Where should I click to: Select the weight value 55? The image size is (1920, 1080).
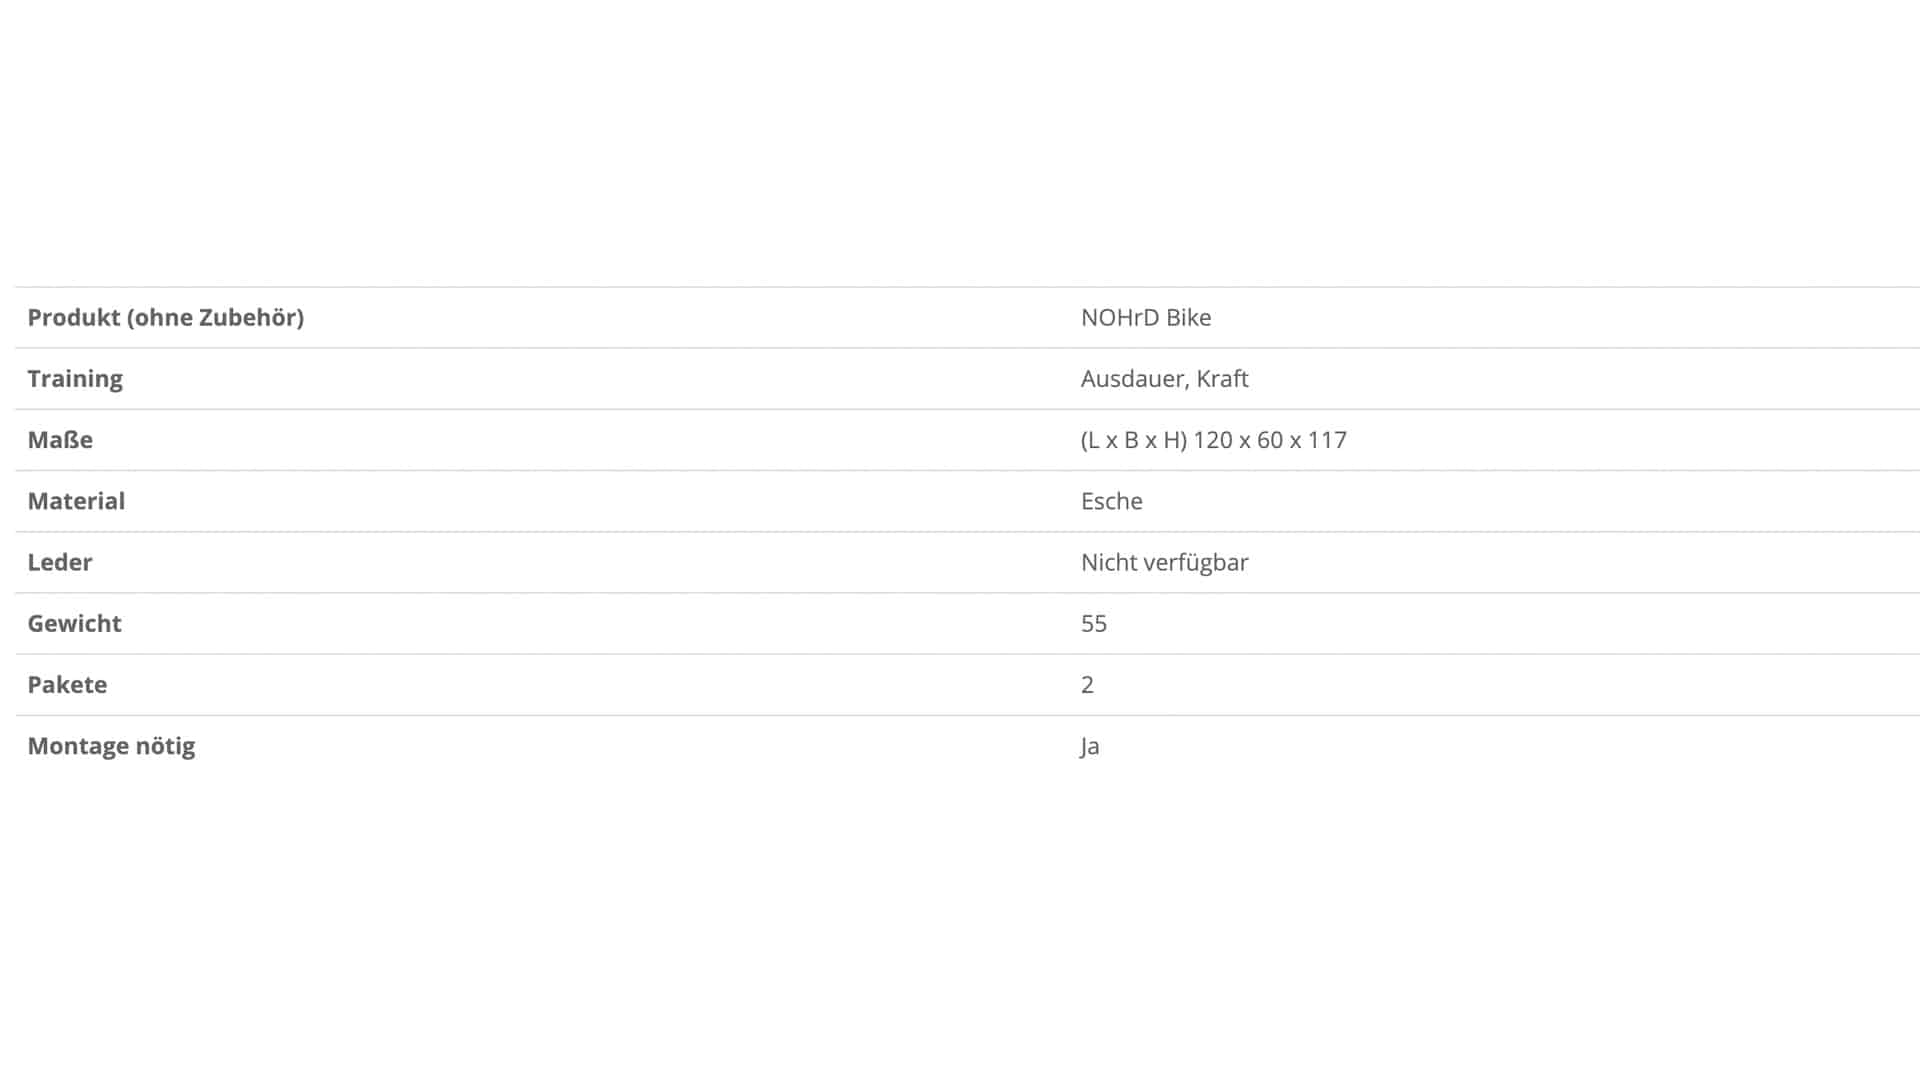point(1094,623)
